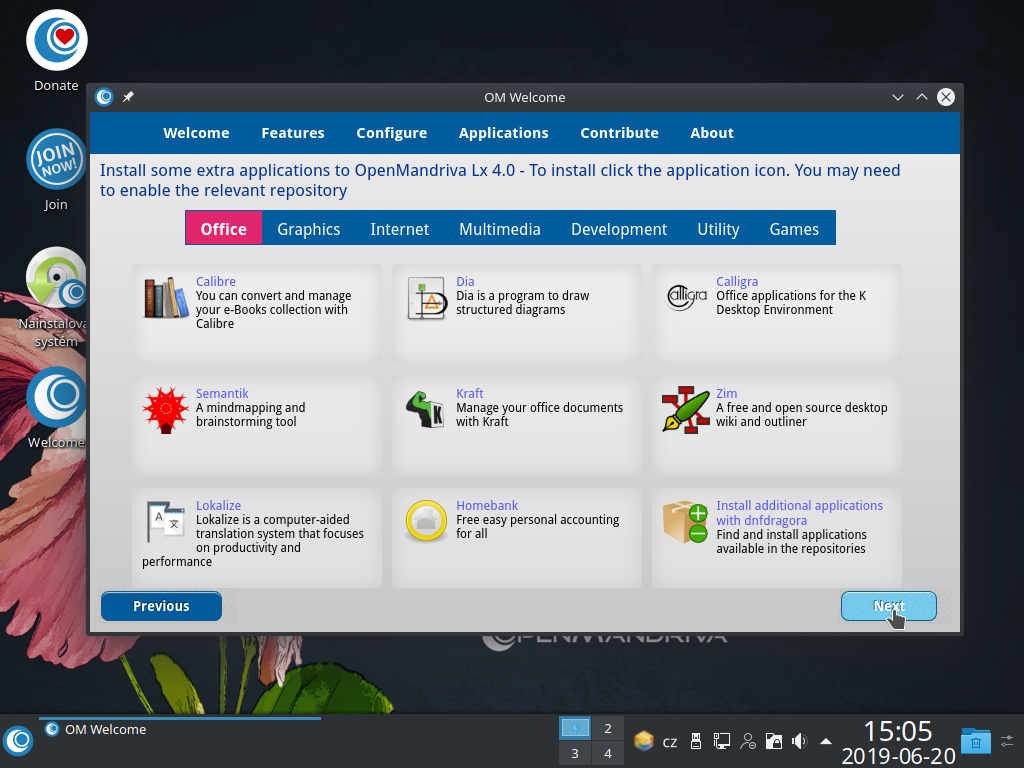Image resolution: width=1024 pixels, height=768 pixels.
Task: Open the Lokalize translation tool icon
Action: pos(165,521)
